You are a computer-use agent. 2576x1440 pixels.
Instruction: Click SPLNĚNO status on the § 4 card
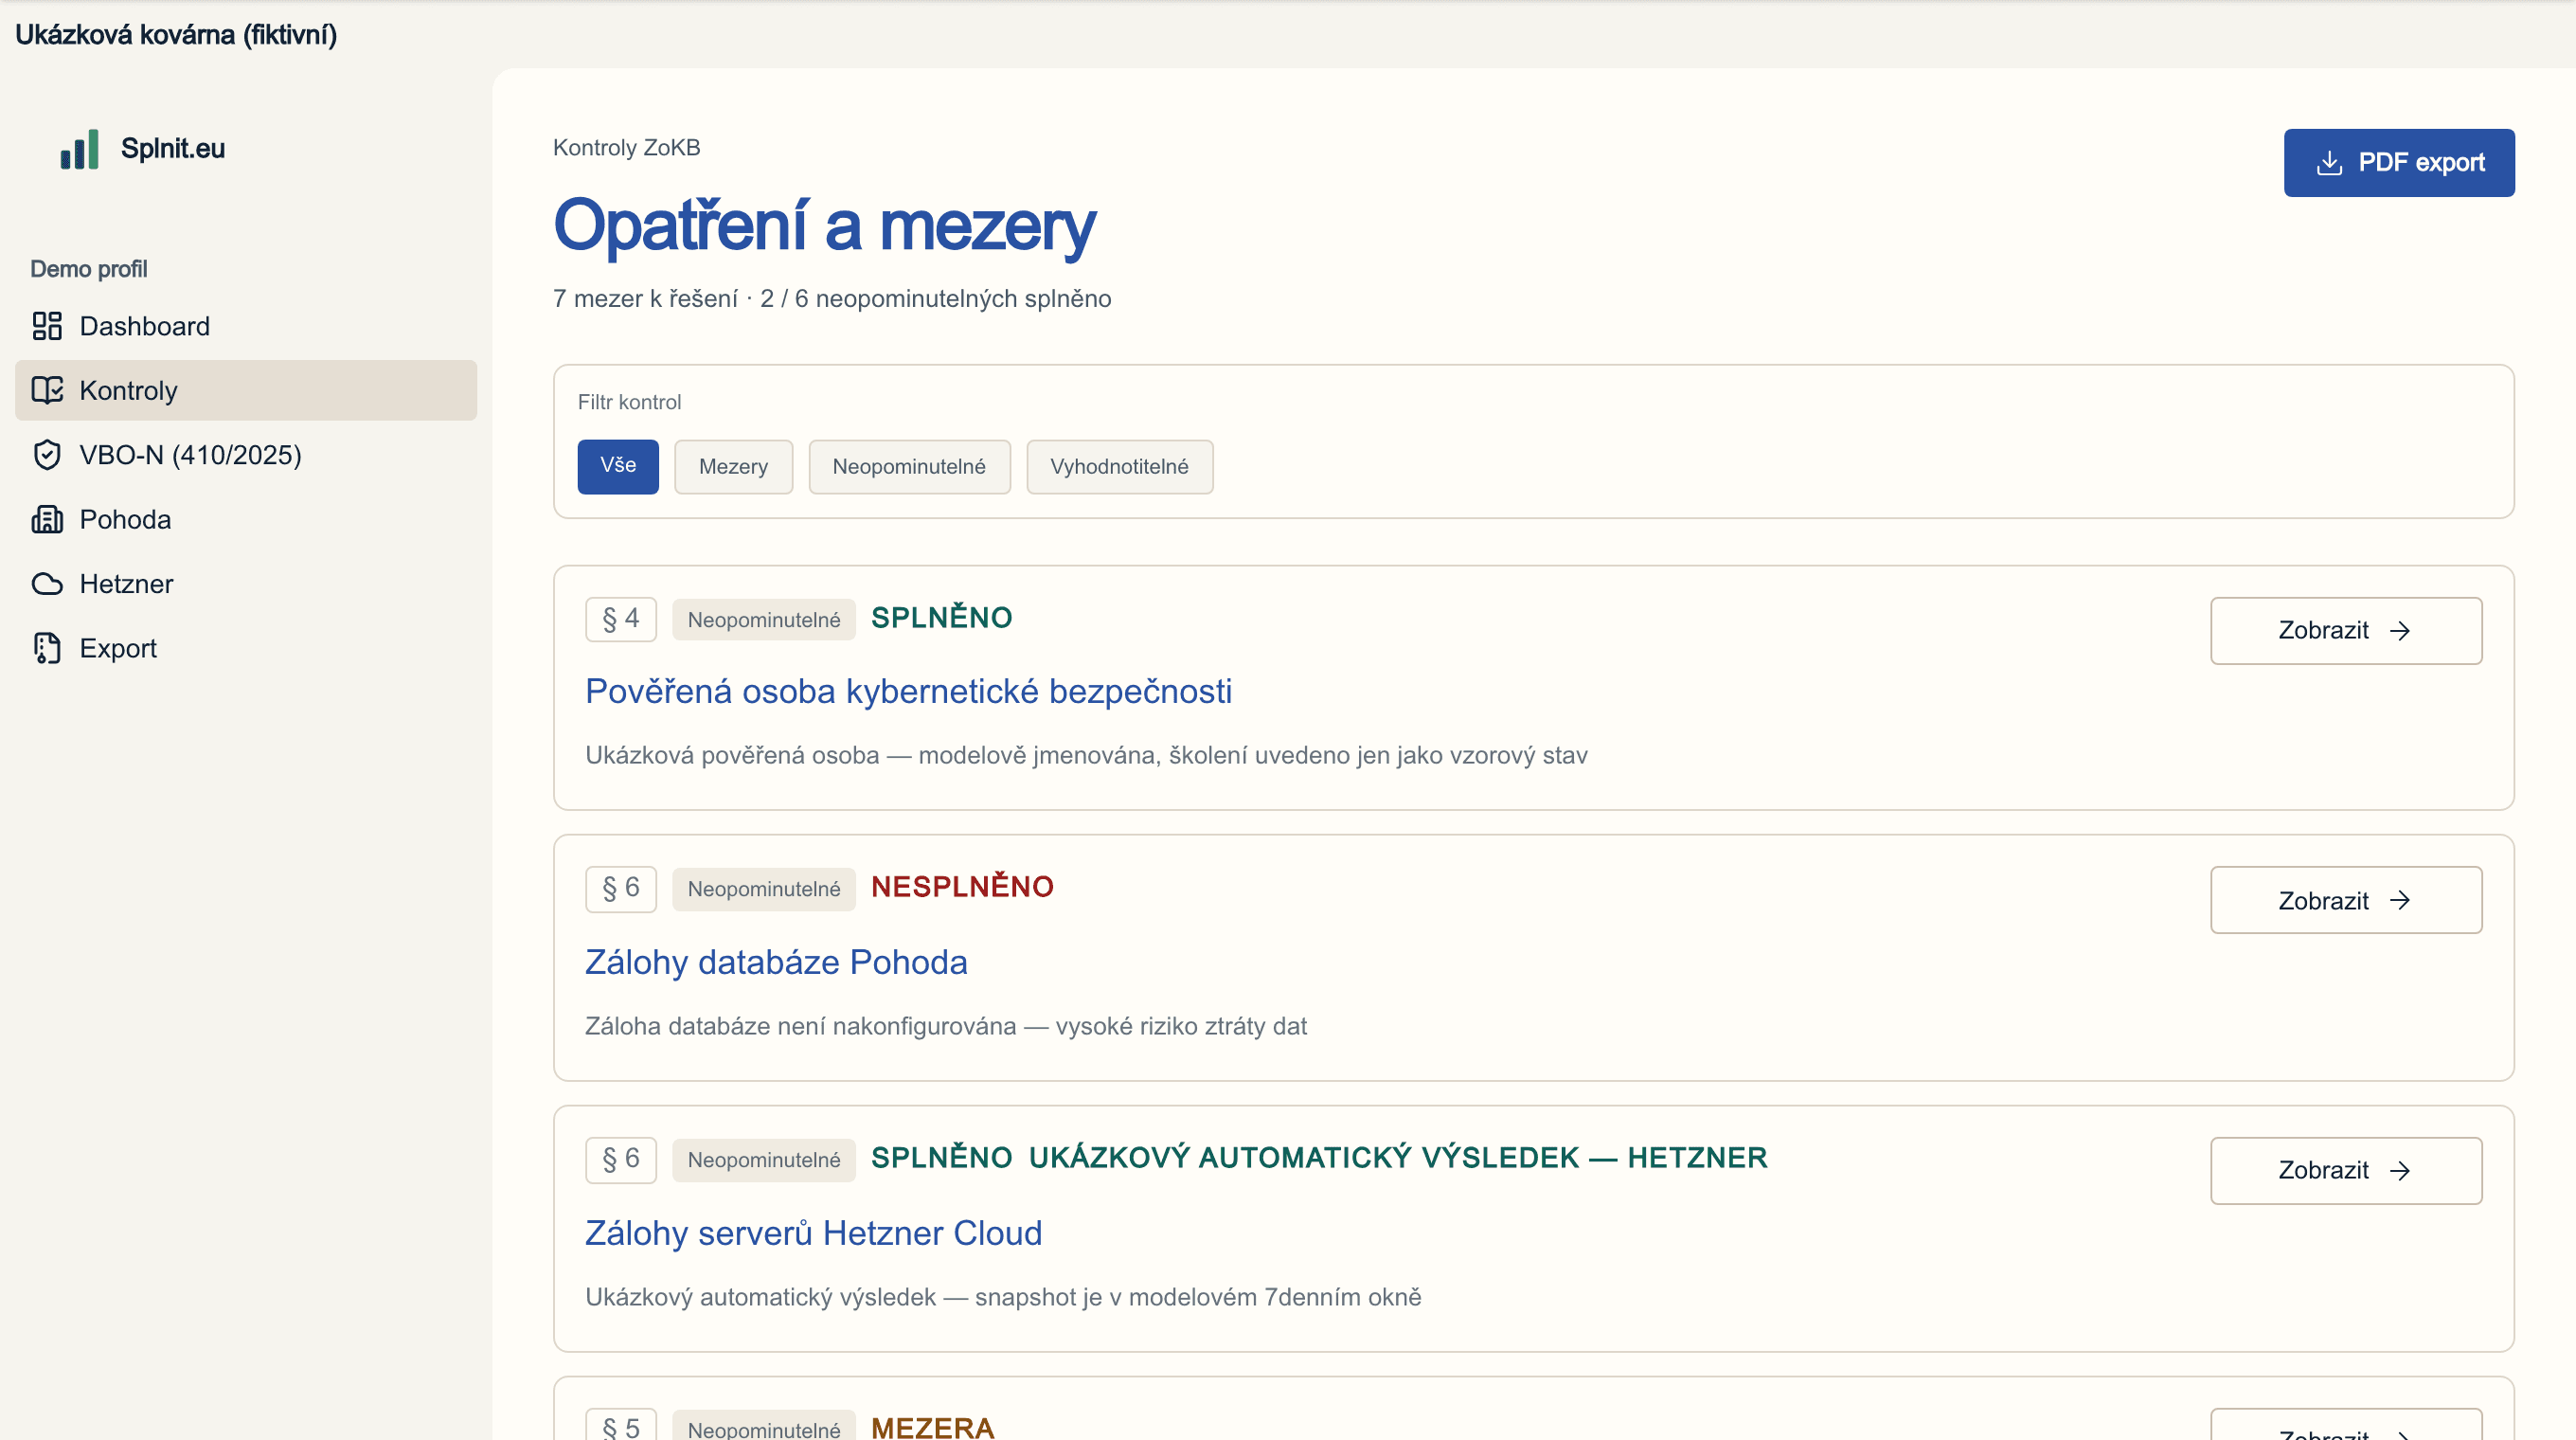pyautogui.click(x=942, y=618)
